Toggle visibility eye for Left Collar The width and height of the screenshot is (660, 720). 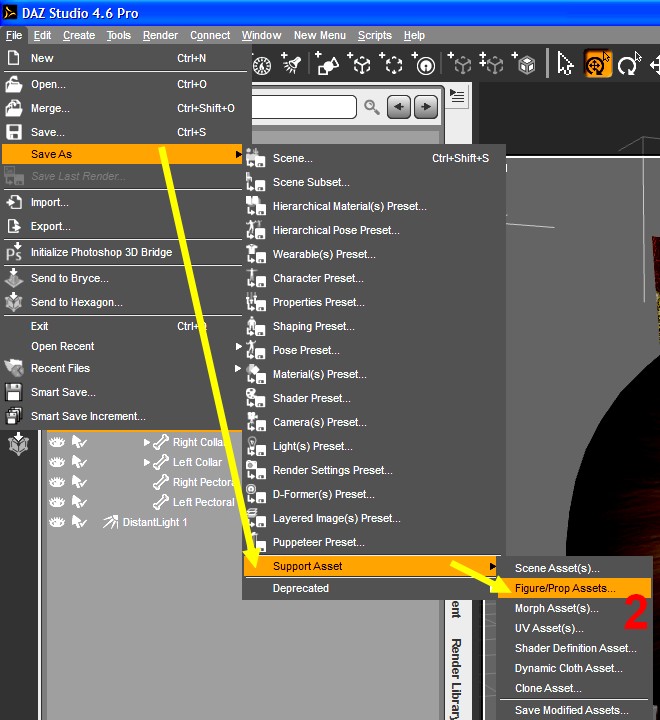[57, 462]
